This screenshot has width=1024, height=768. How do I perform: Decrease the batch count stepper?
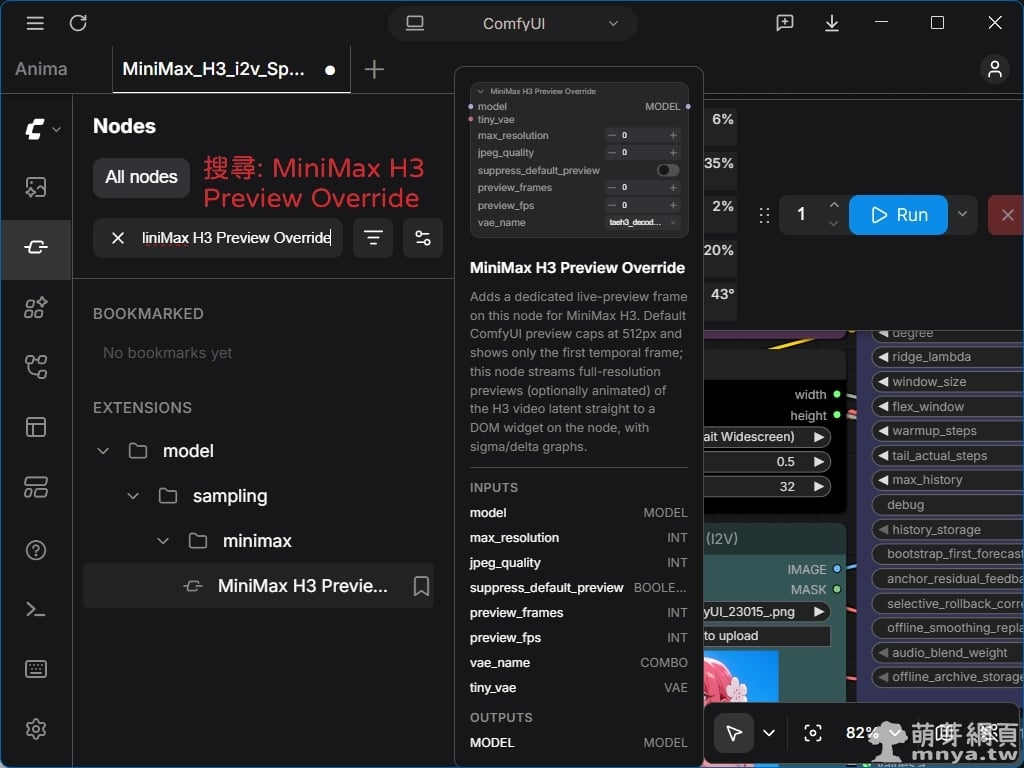point(834,224)
